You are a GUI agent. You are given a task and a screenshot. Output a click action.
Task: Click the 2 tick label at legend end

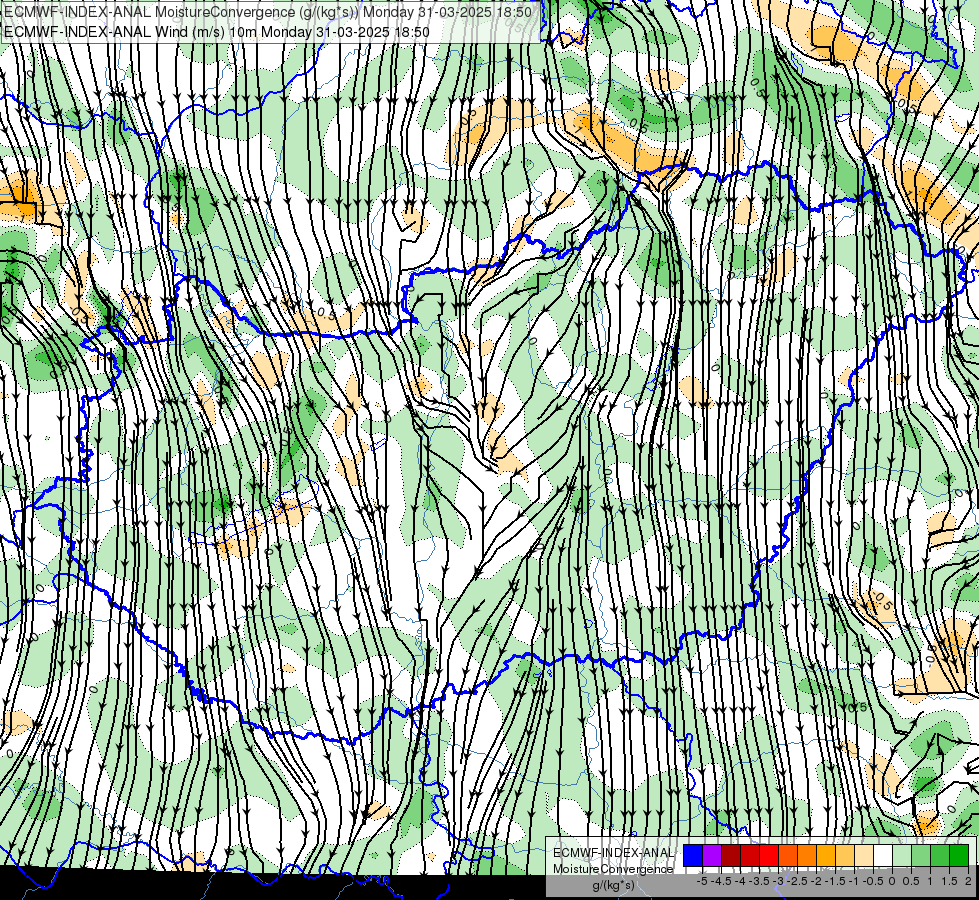click(968, 881)
